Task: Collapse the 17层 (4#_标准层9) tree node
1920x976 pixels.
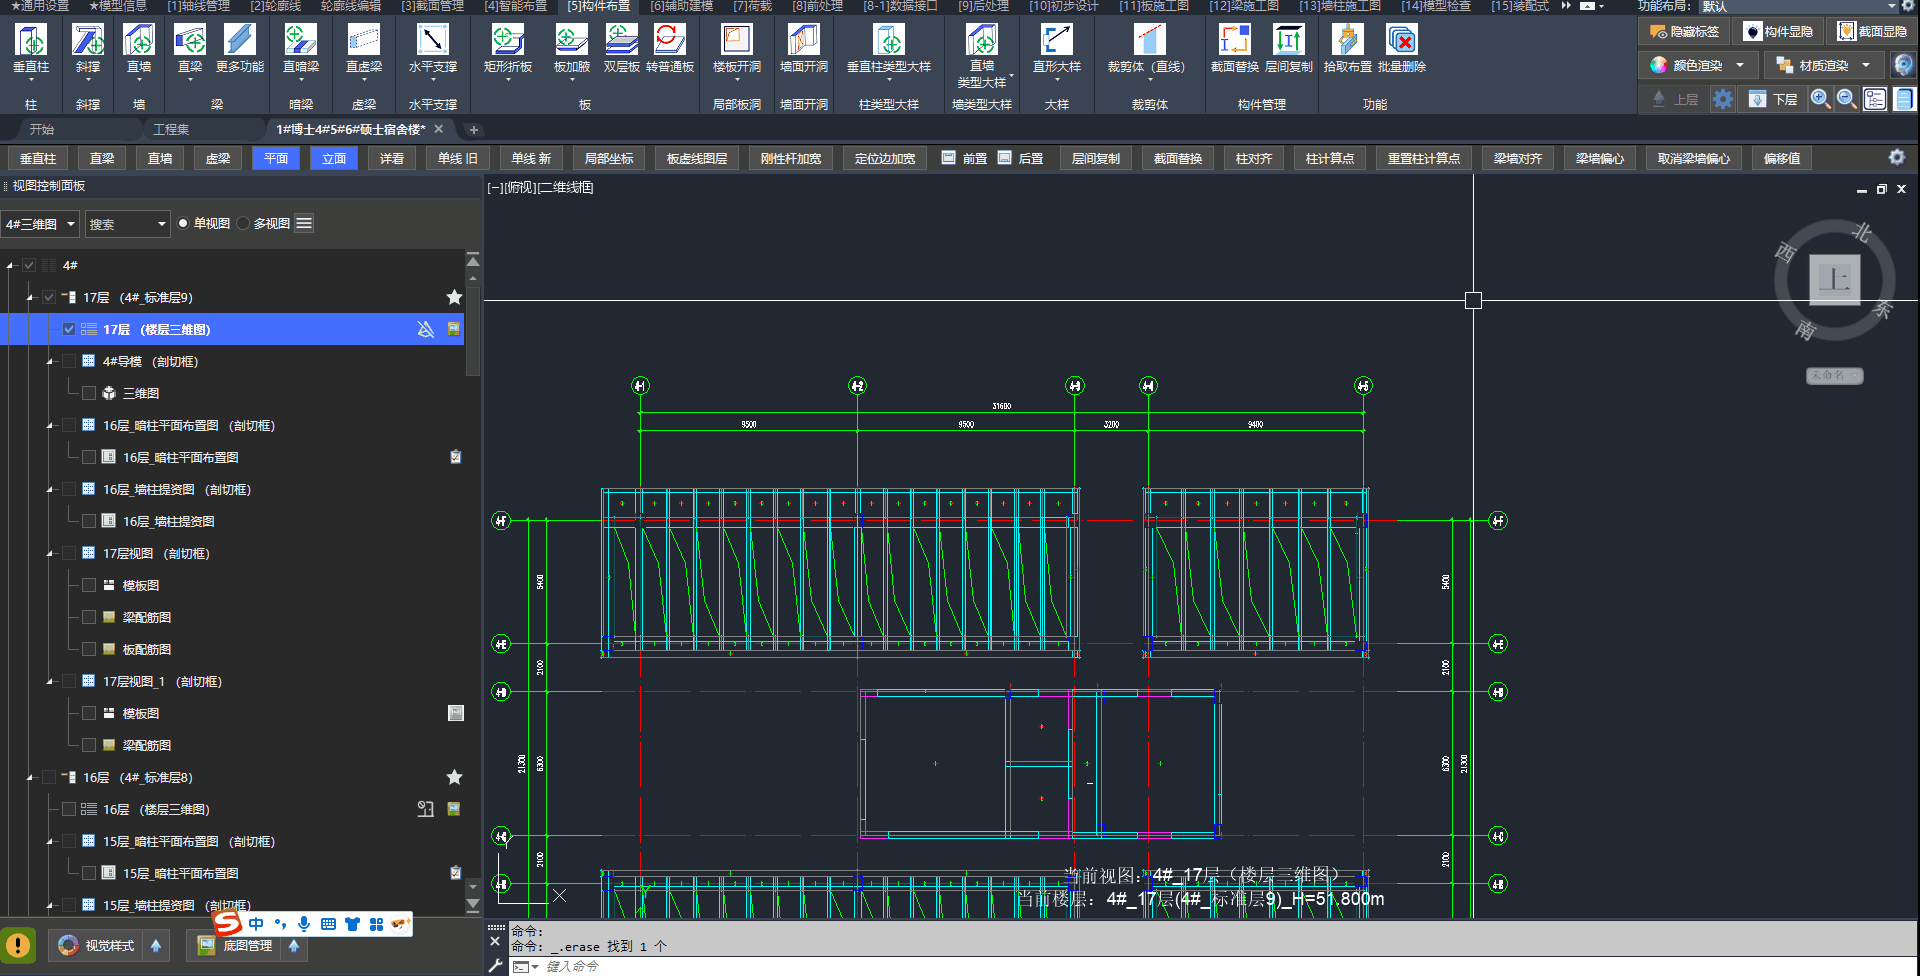Action: 30,298
